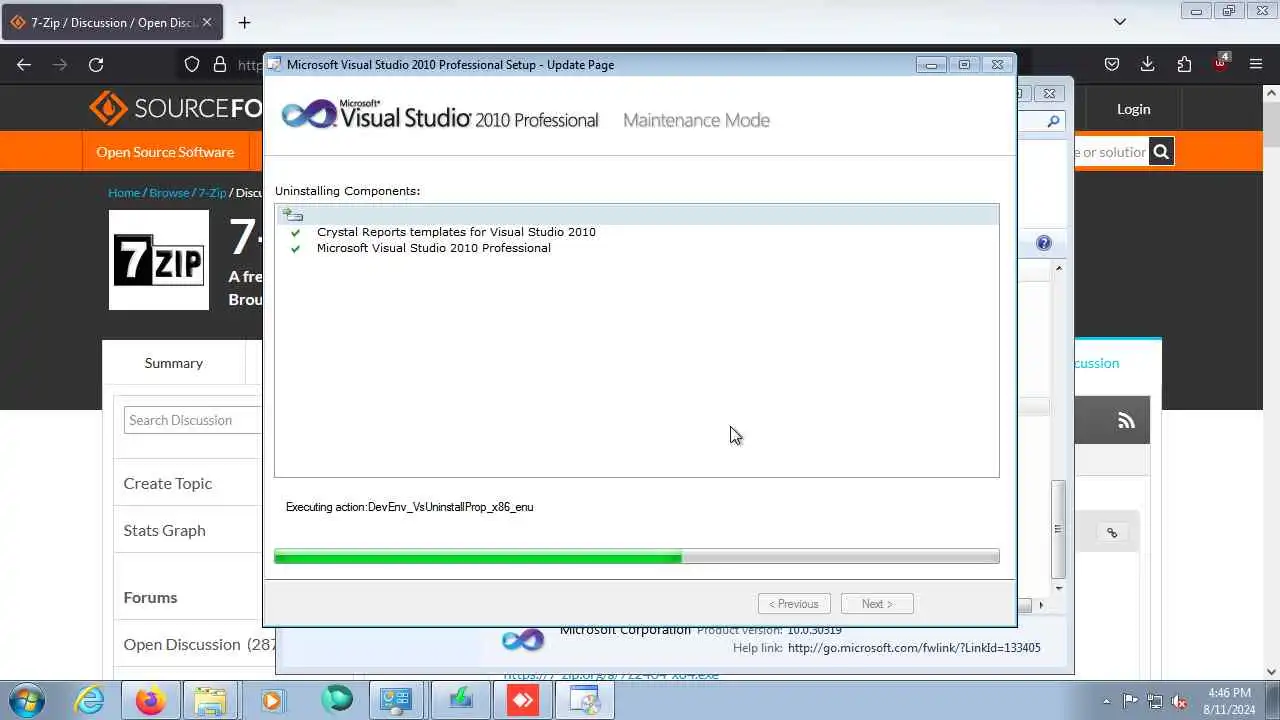Click Firefox back arrow button
This screenshot has height=720, width=1280.
24,64
